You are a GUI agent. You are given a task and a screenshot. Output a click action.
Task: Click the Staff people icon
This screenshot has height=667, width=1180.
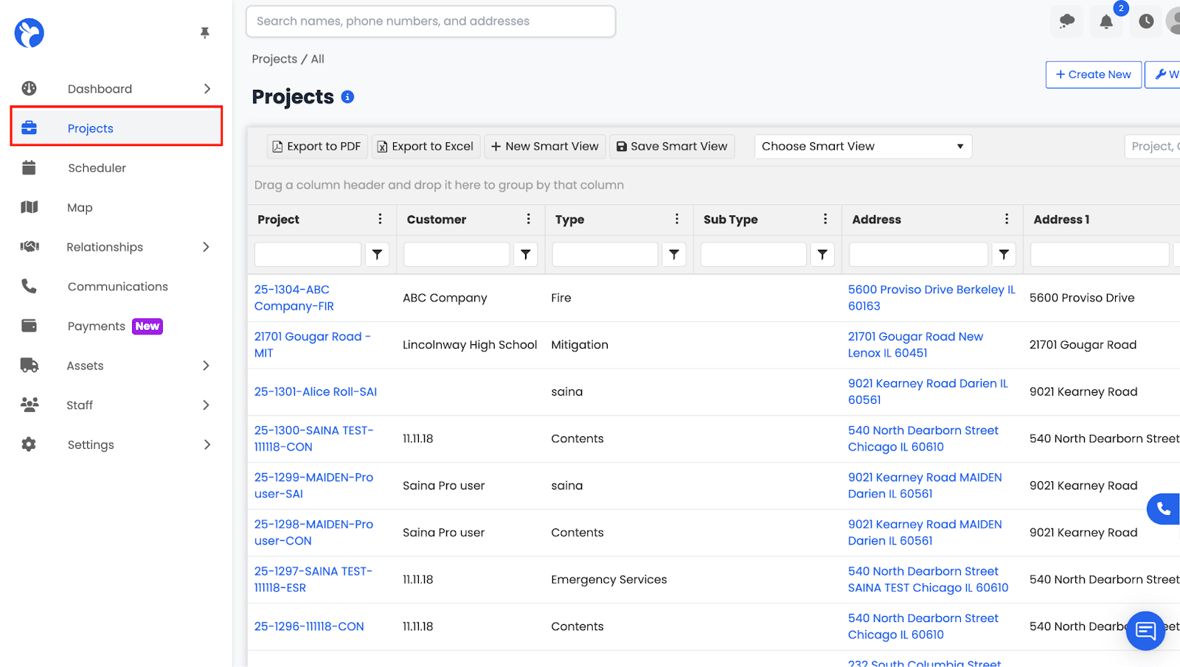[29, 405]
